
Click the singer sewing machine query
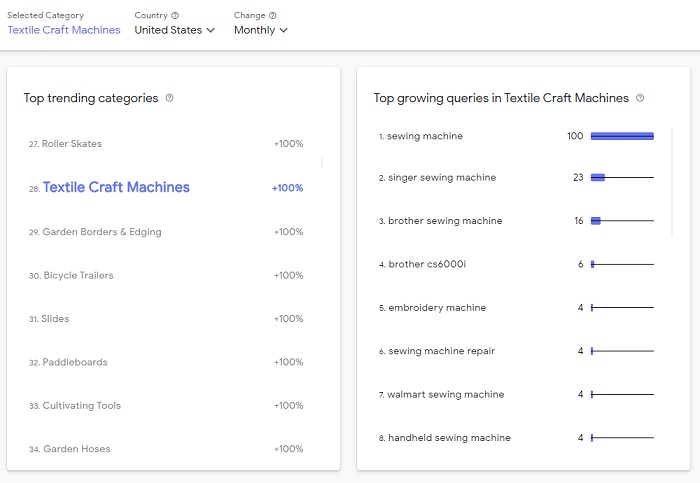[442, 178]
